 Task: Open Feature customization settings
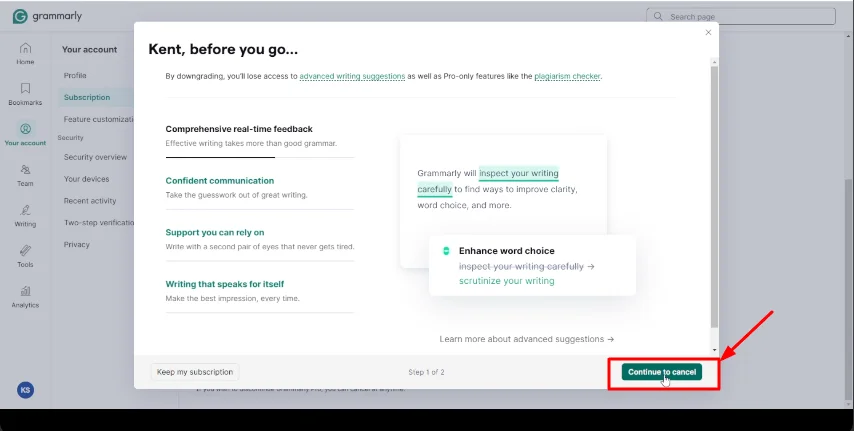click(x=99, y=119)
